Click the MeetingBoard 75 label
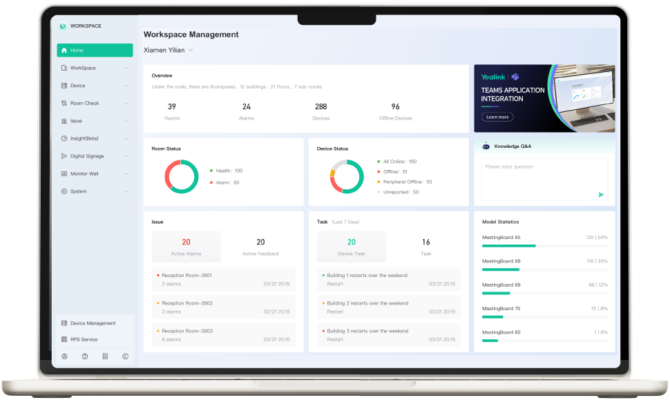Viewport: 670px width, 400px height. coord(501,309)
